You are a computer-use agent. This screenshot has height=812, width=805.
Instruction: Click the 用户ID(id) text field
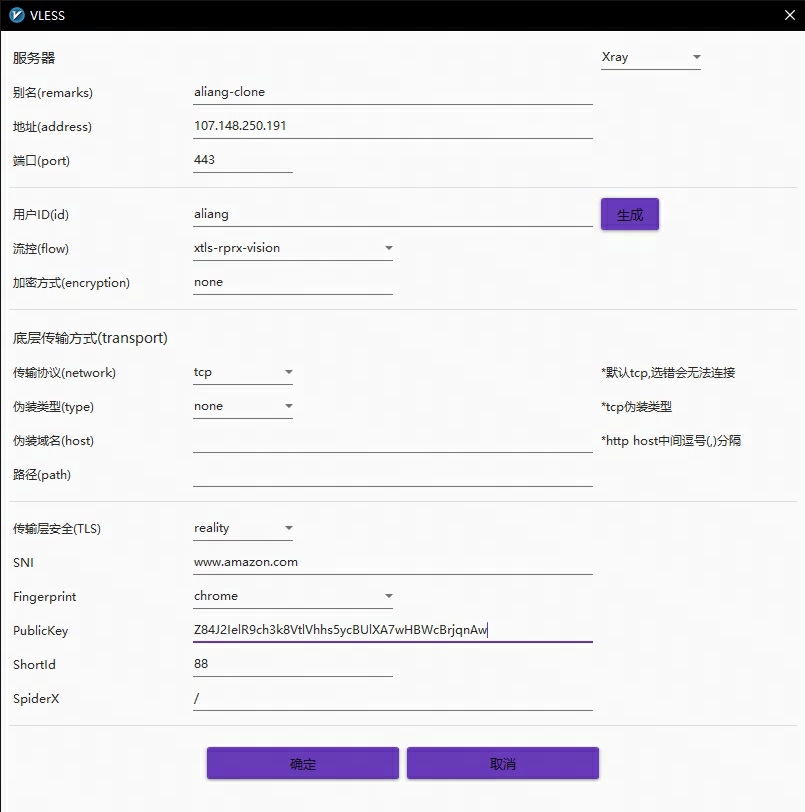coord(392,214)
